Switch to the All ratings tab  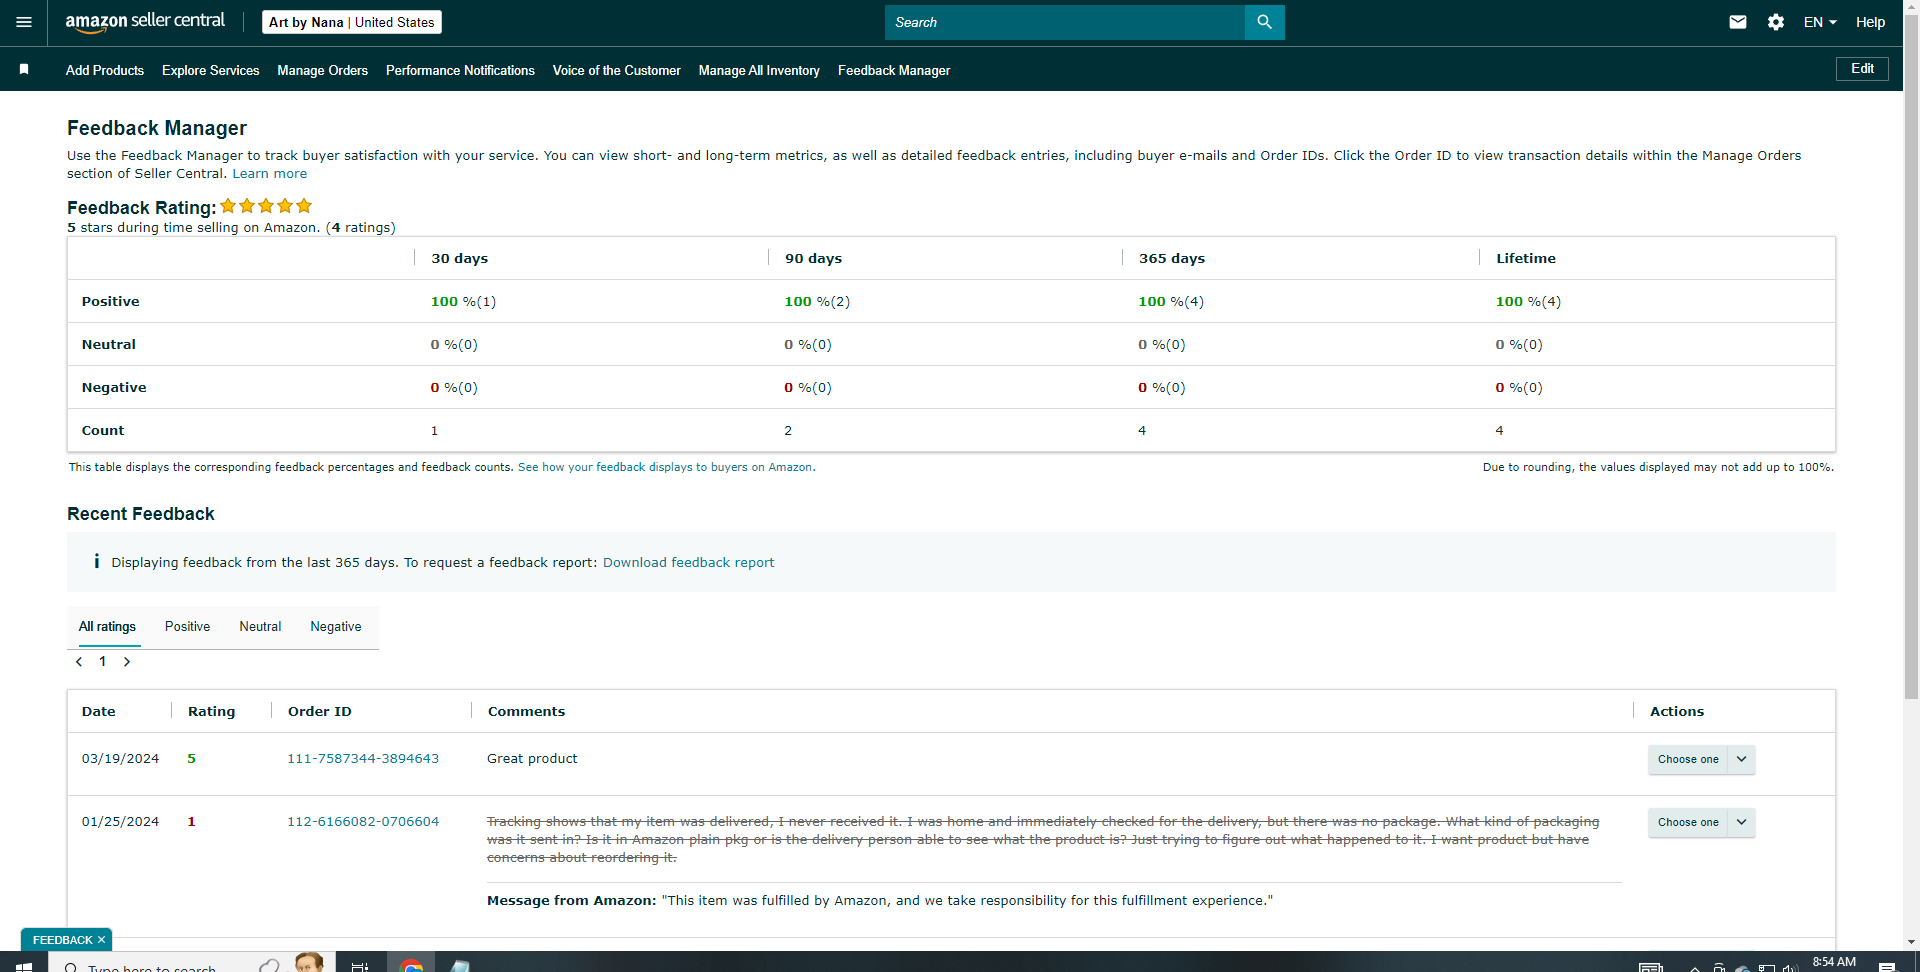[x=108, y=627]
